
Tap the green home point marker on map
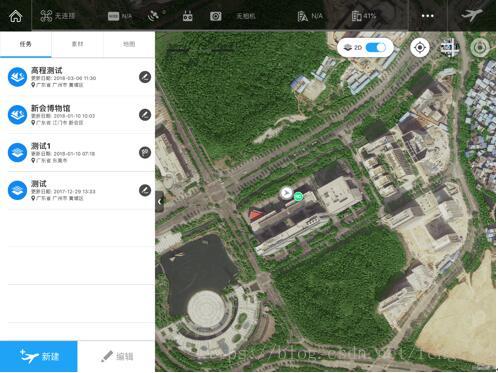[298, 197]
